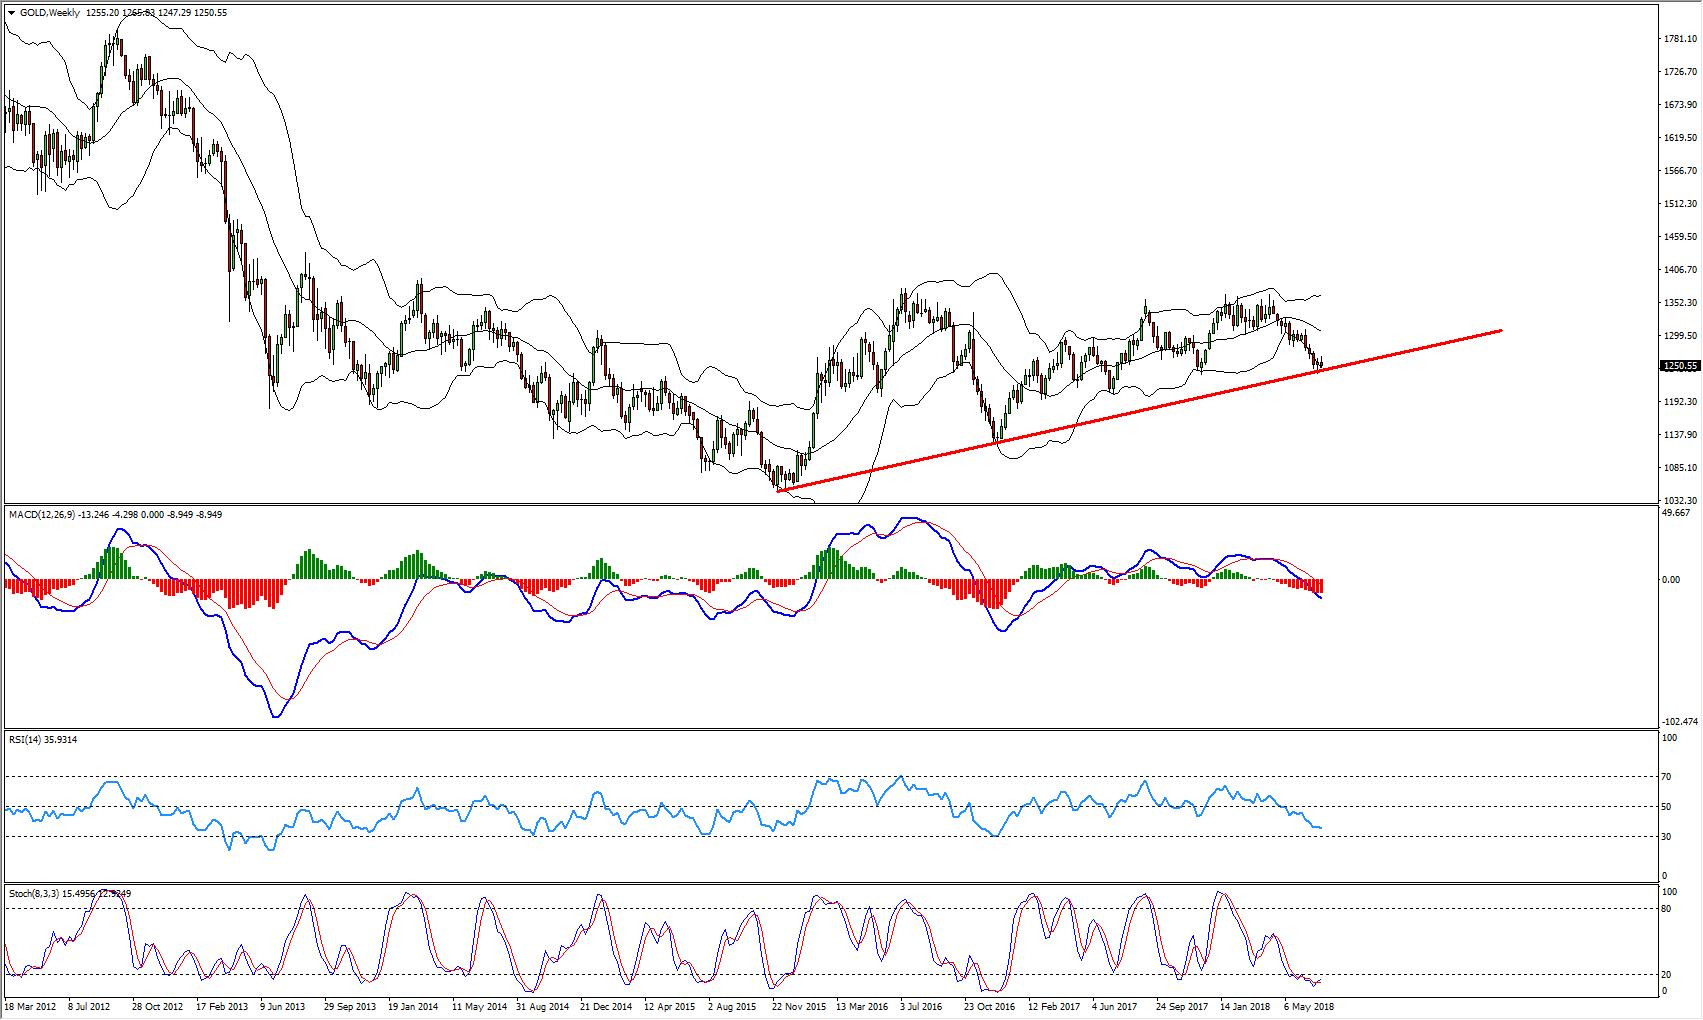Click the 12 Feb 2017 date label
This screenshot has height=1020, width=1703.
[x=1054, y=1007]
